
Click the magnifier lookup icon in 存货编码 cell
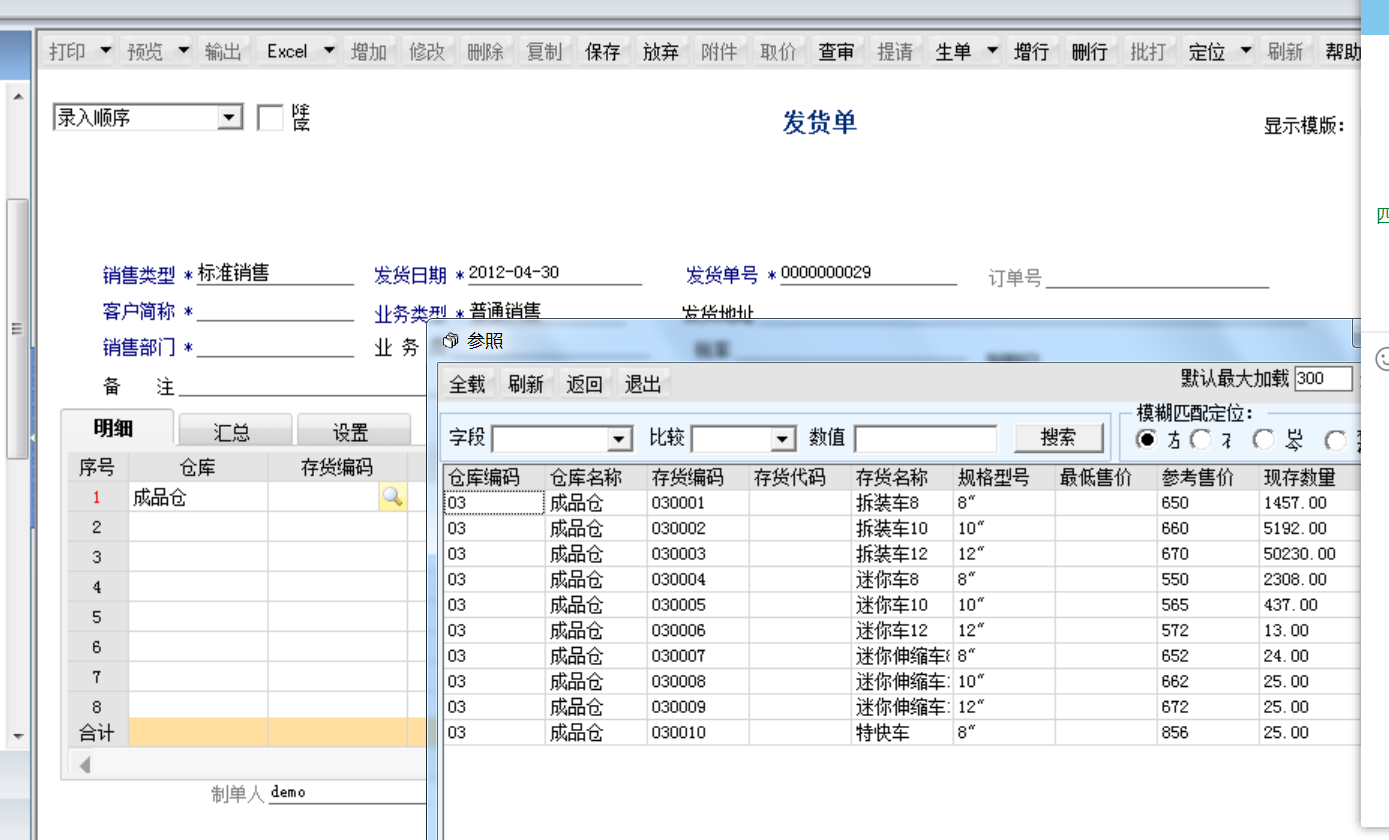(392, 497)
